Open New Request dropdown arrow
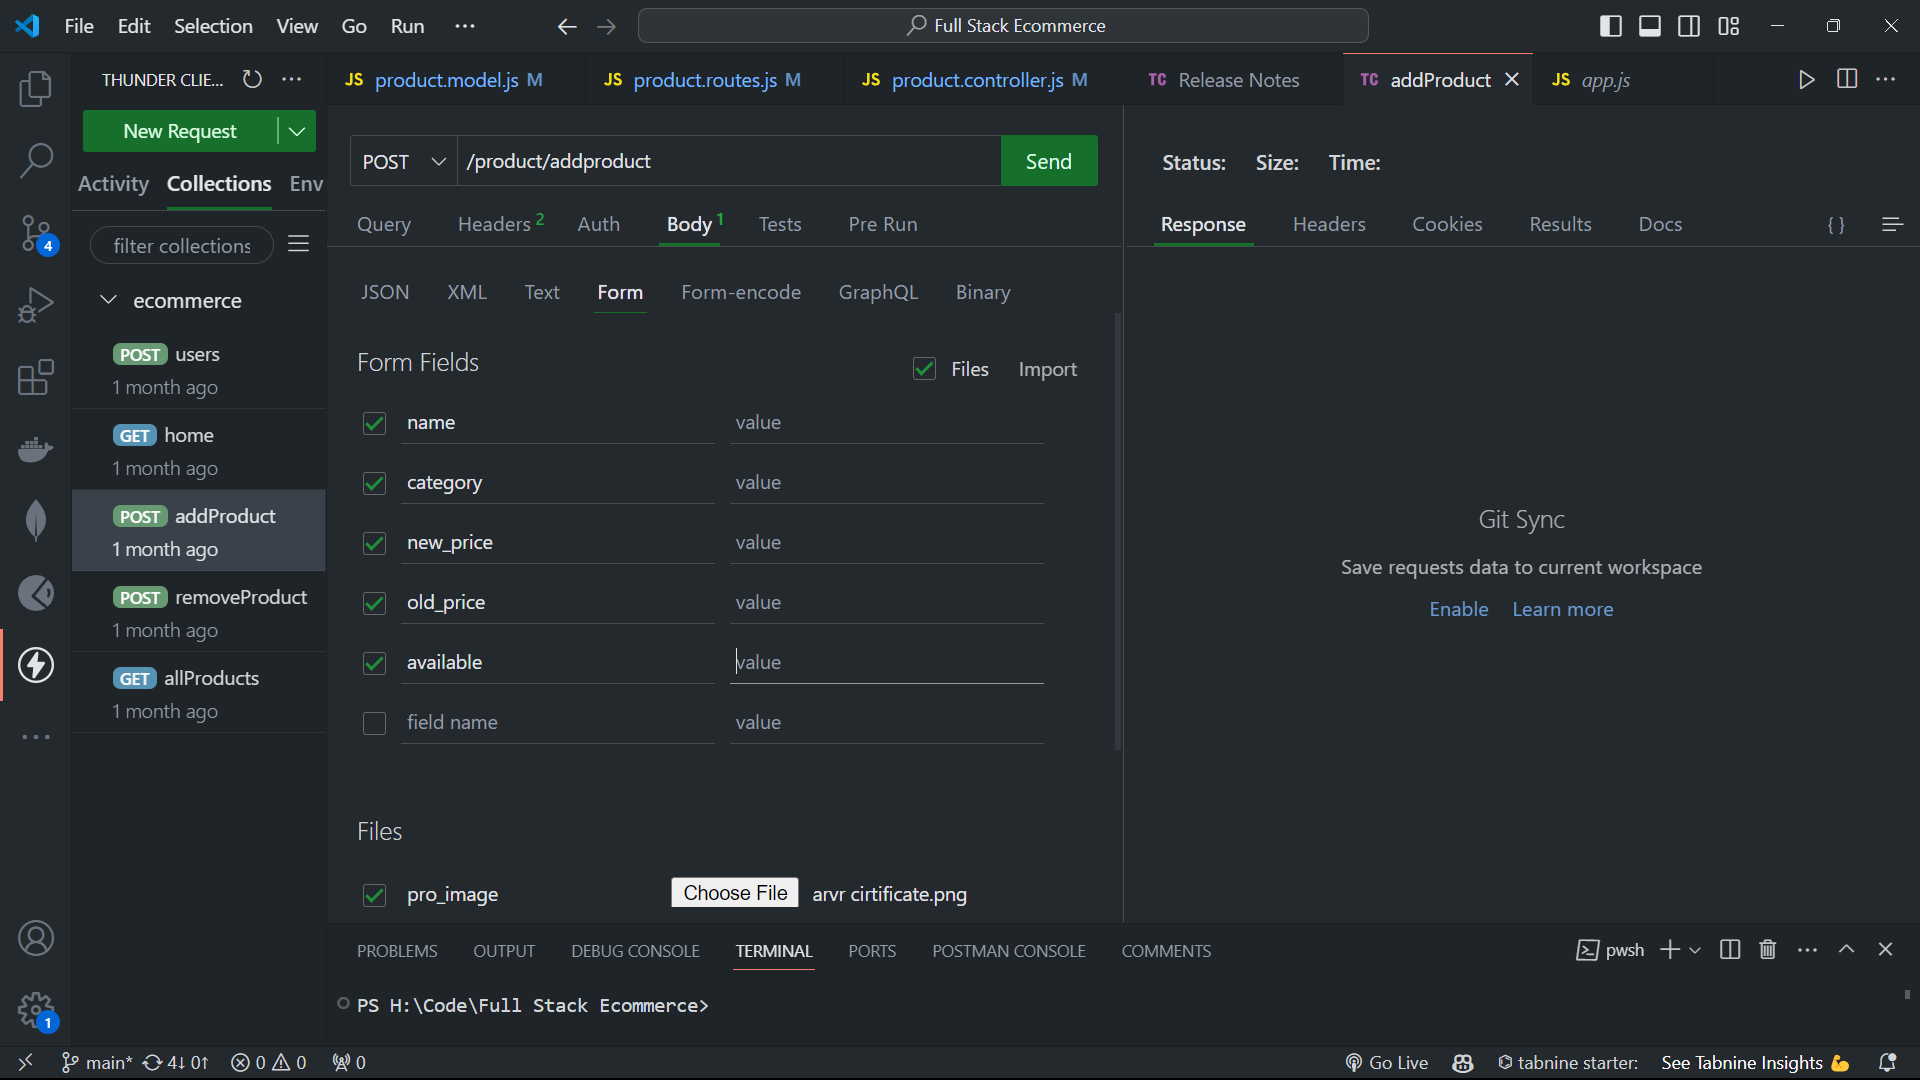The height and width of the screenshot is (1080, 1920). coord(297,131)
